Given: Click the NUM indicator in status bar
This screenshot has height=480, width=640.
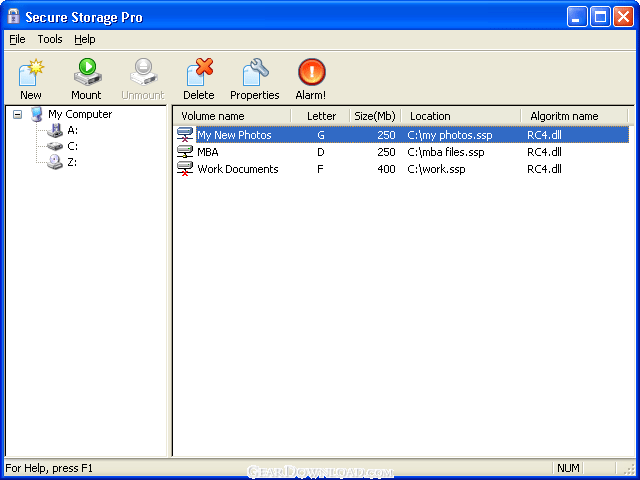Looking at the screenshot, I should pos(568,468).
